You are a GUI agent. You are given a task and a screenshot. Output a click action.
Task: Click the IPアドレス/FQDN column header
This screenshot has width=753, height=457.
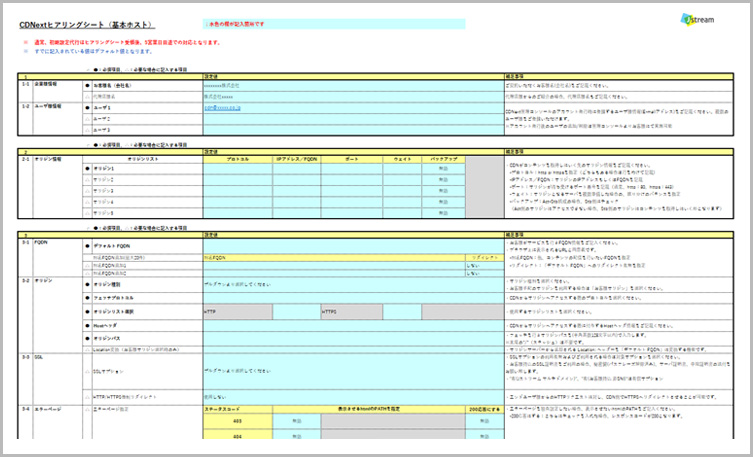[297, 159]
